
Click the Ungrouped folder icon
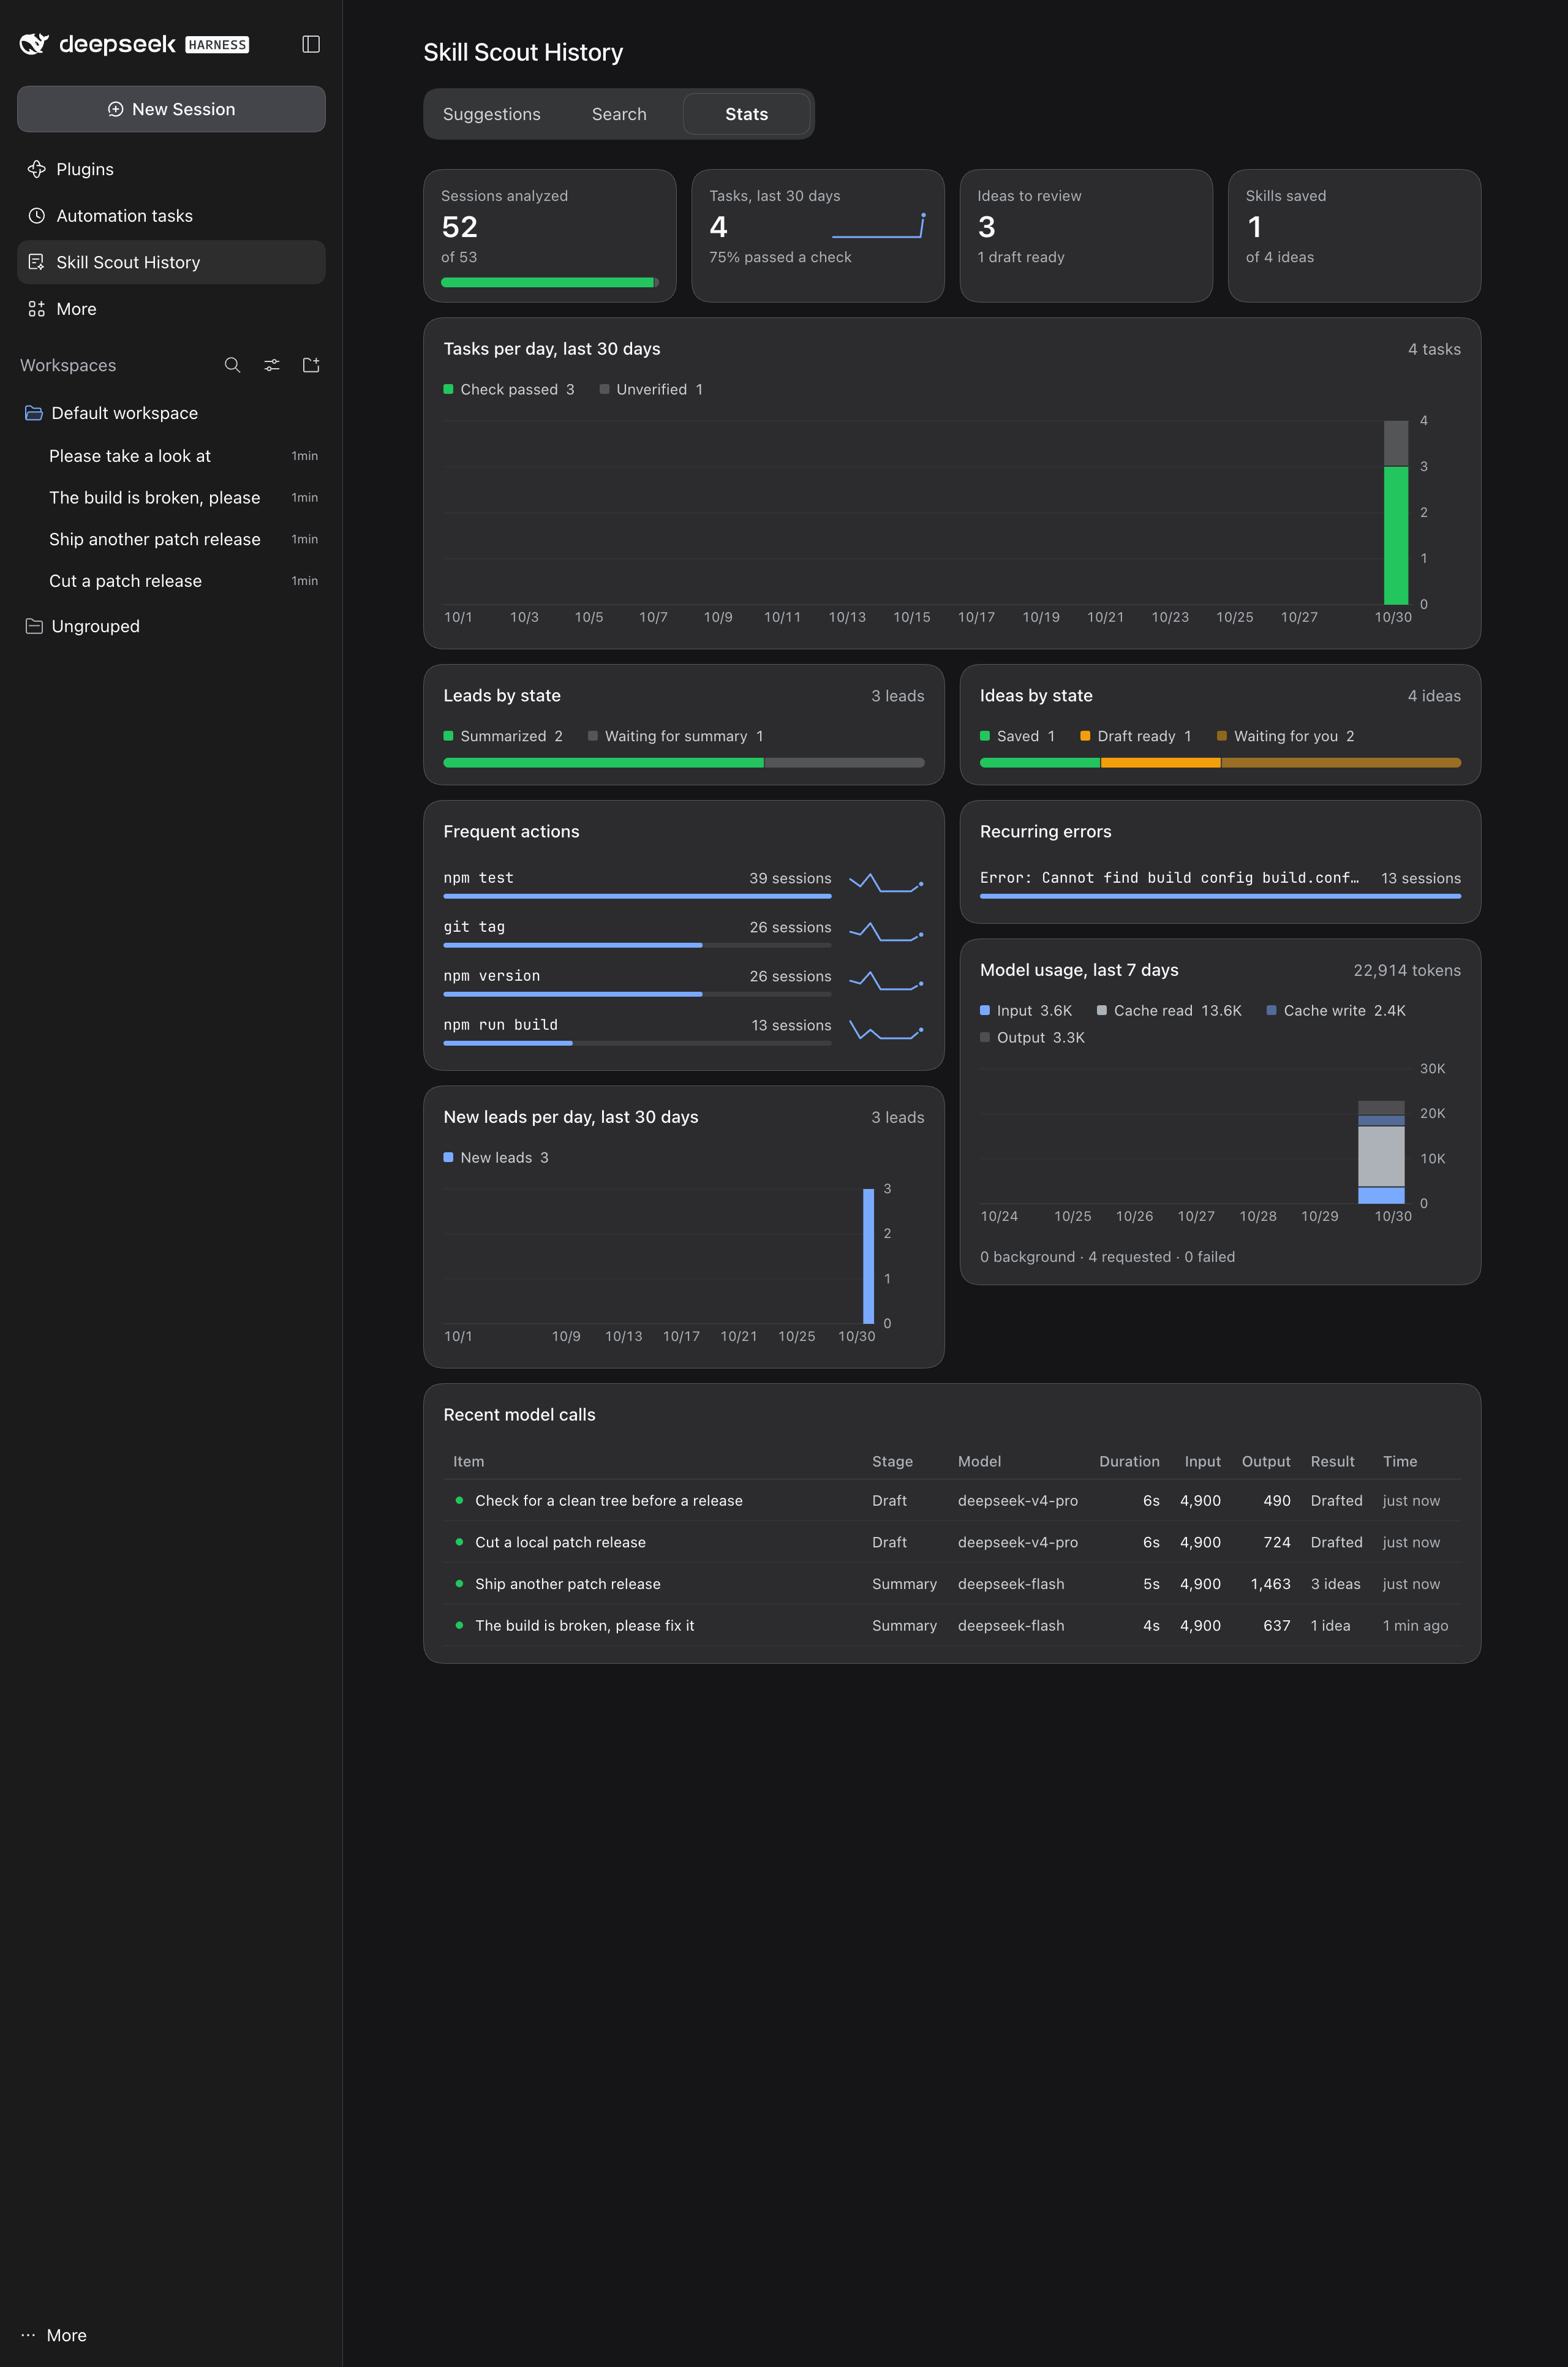[34, 626]
